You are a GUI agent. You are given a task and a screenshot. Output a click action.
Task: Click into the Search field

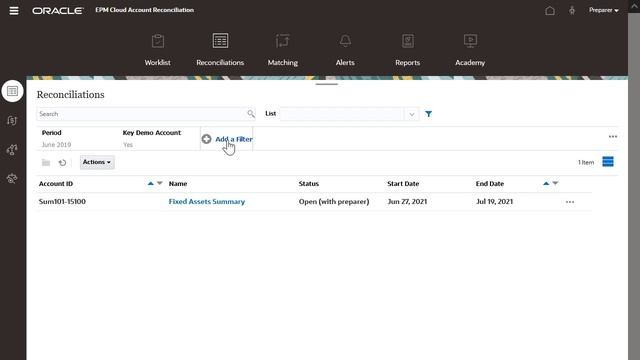click(141, 114)
